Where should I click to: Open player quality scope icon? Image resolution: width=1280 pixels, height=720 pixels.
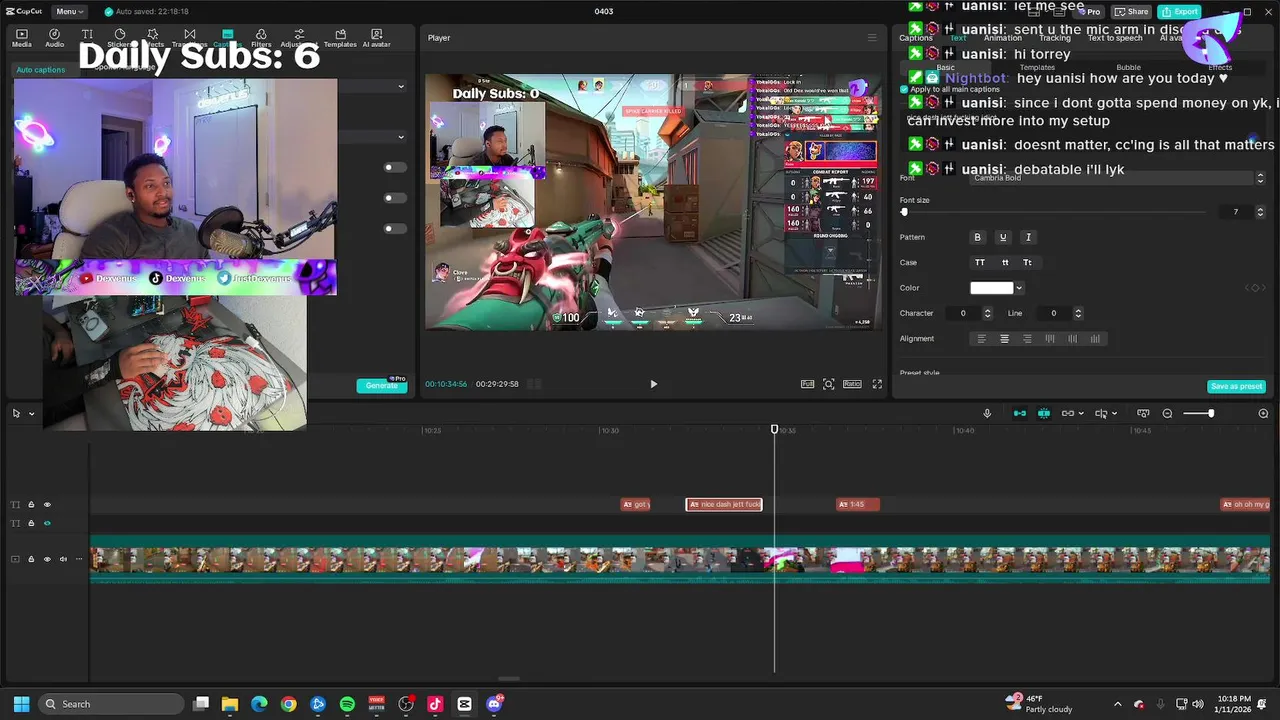(x=807, y=384)
